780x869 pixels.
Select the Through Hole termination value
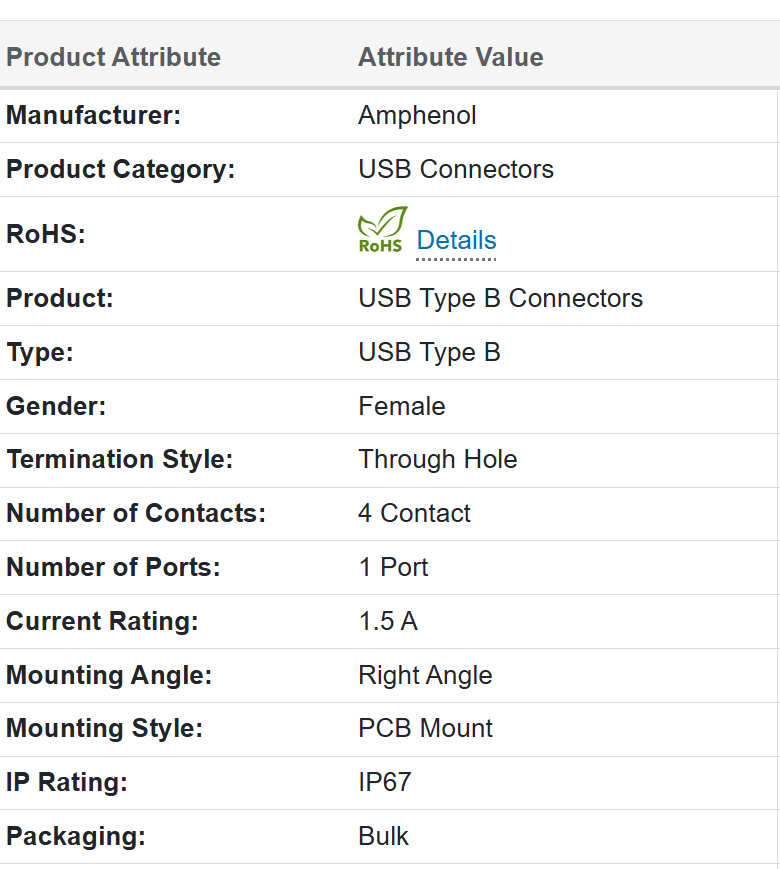[437, 459]
